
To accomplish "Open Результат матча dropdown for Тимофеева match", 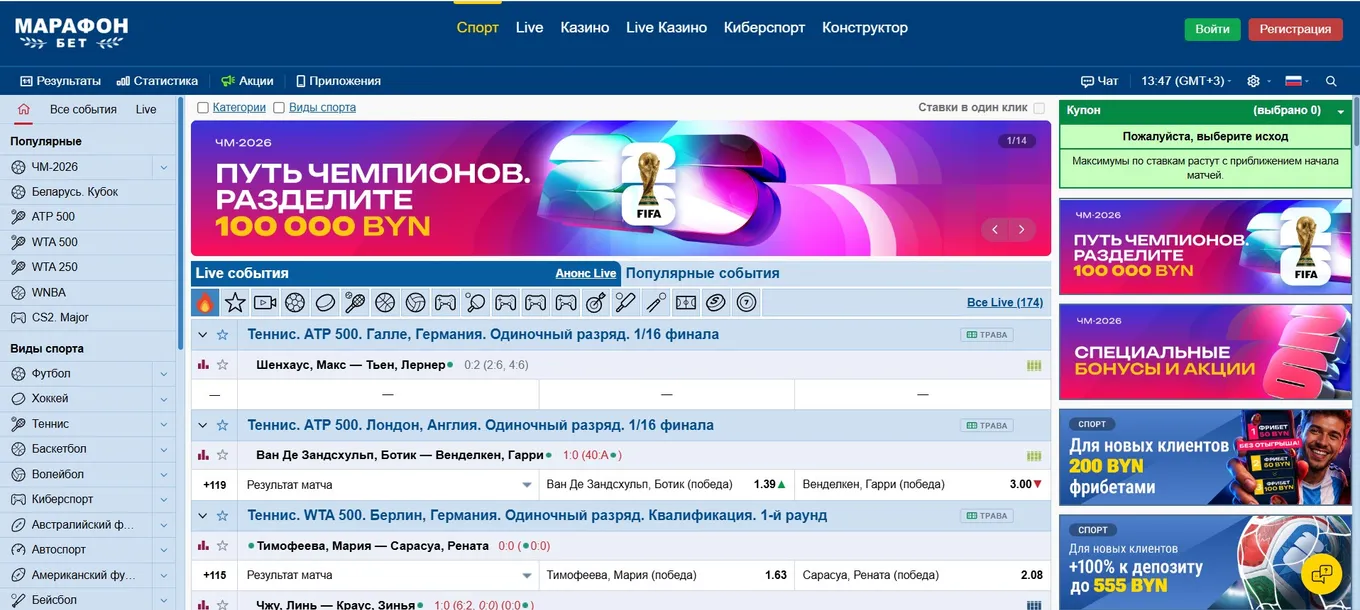I will pos(388,575).
